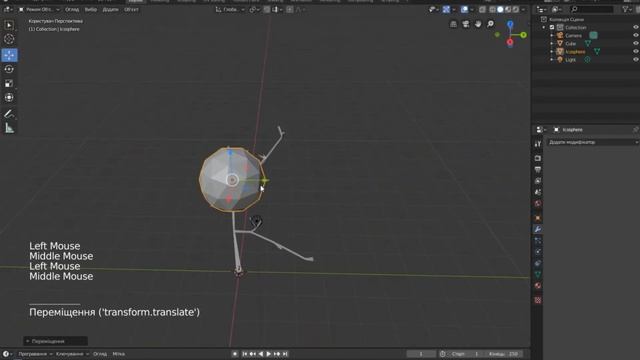
Task: Select the Cursor tool
Action: 9,39
